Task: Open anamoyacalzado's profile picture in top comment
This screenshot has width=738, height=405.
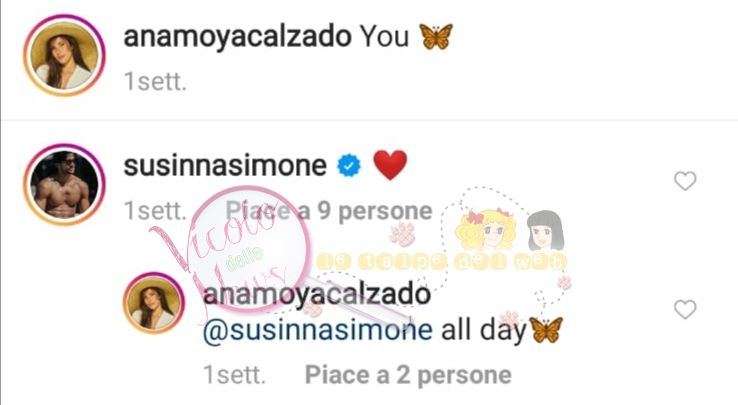Action: click(x=64, y=55)
